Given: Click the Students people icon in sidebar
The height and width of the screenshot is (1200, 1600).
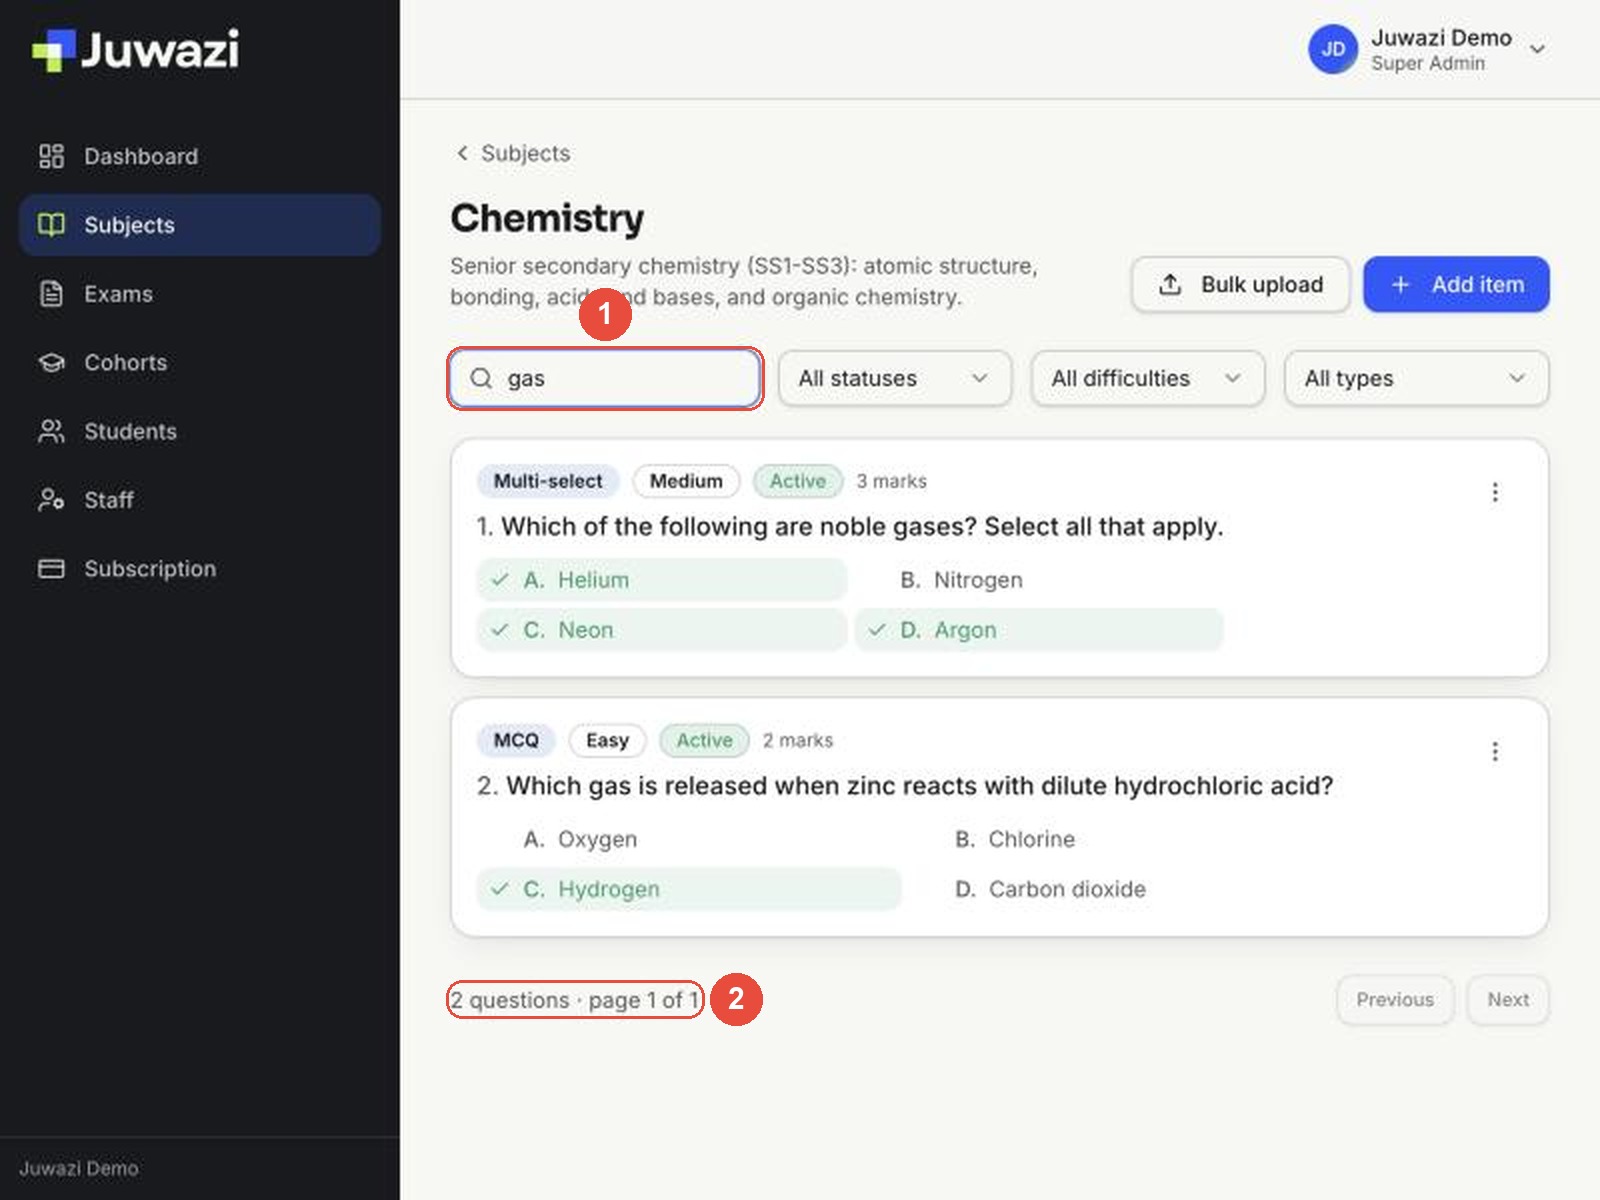Looking at the screenshot, I should [x=51, y=431].
